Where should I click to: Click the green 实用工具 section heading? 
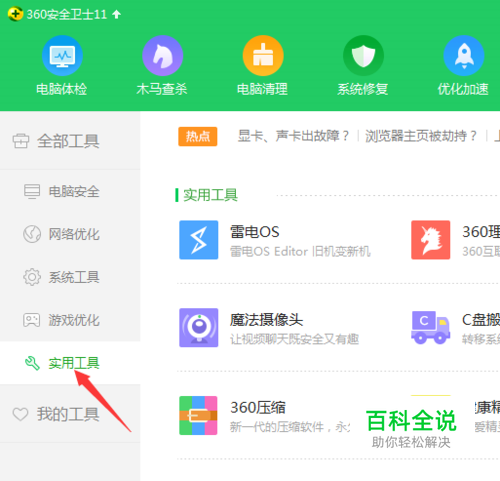[211, 195]
